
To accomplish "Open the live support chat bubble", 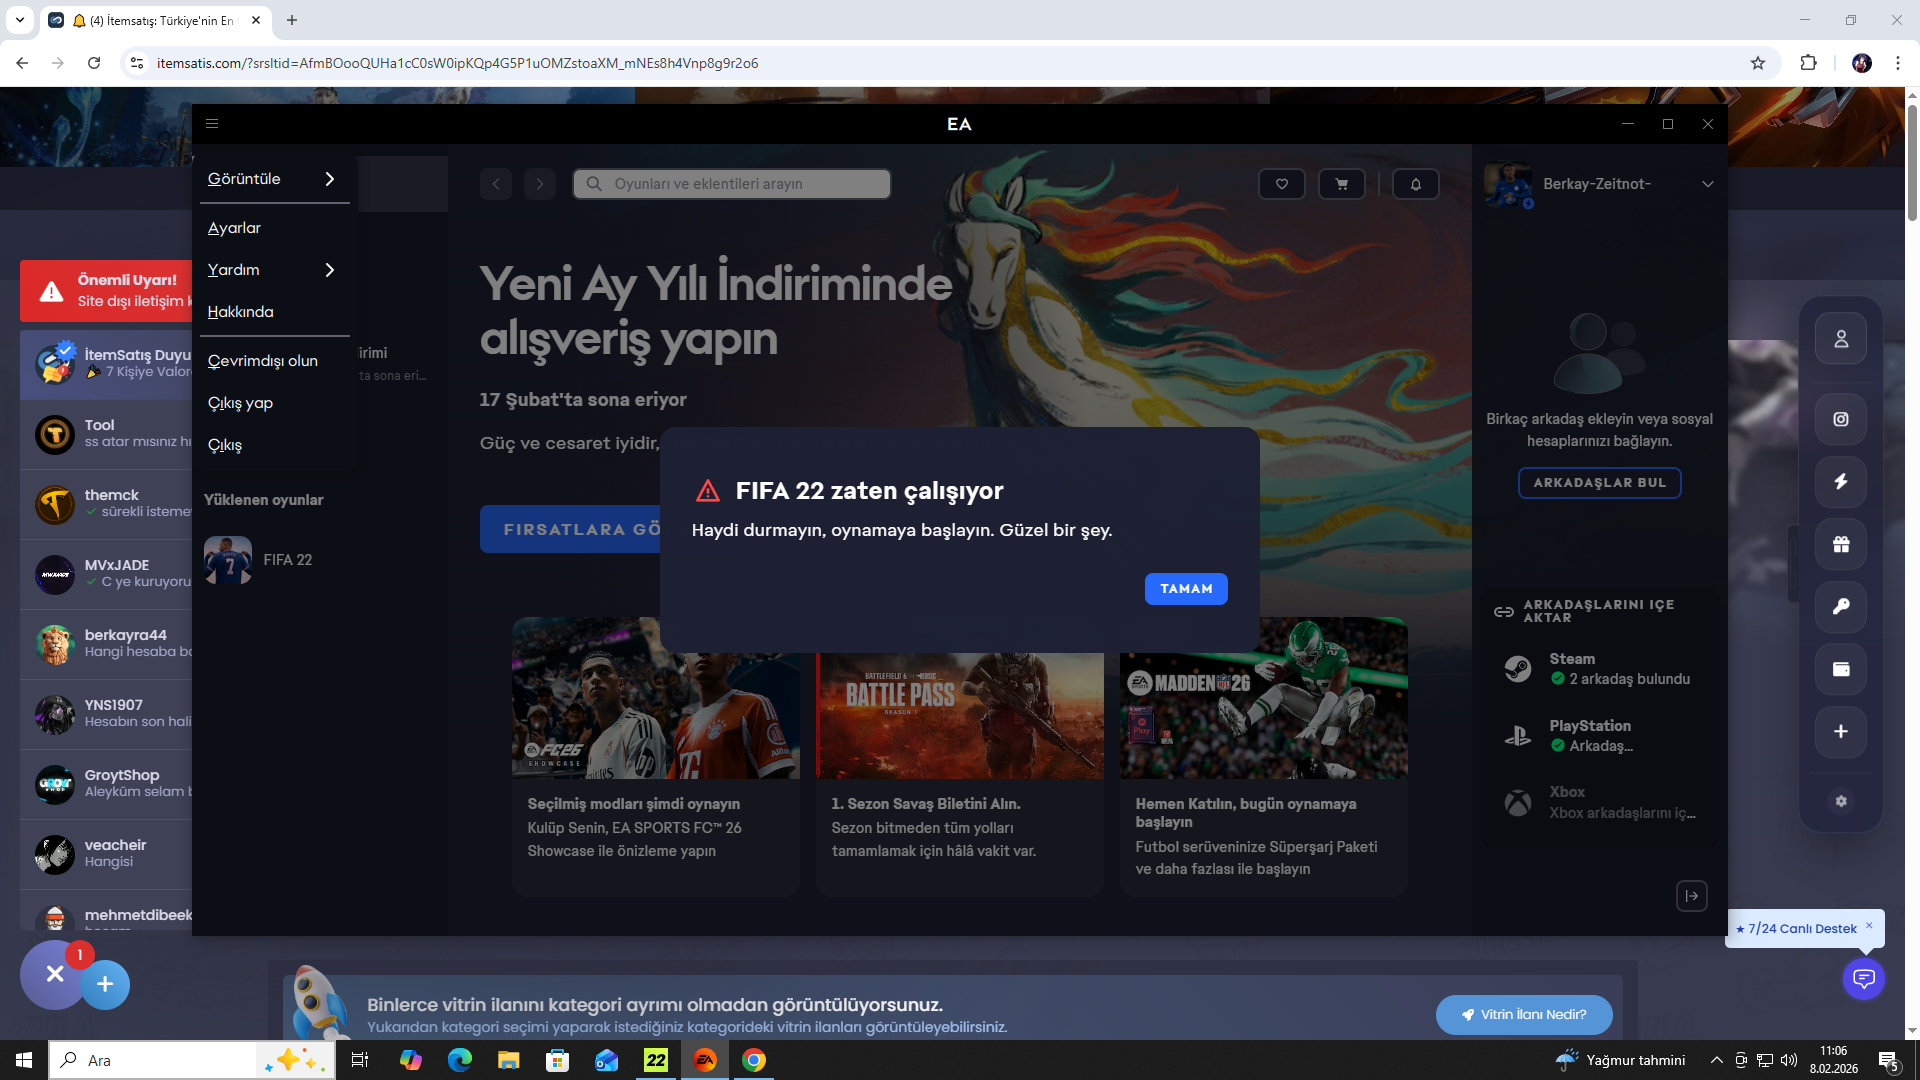I will click(1864, 978).
